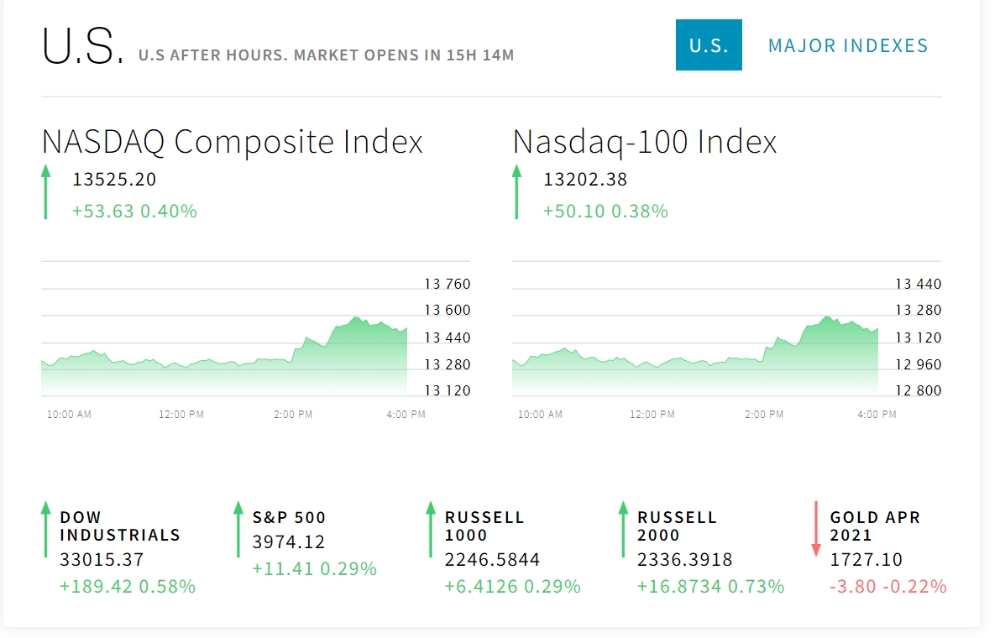Image resolution: width=1000 pixels, height=638 pixels.
Task: Click the Russell 1000 up arrow icon
Action: 430,530
